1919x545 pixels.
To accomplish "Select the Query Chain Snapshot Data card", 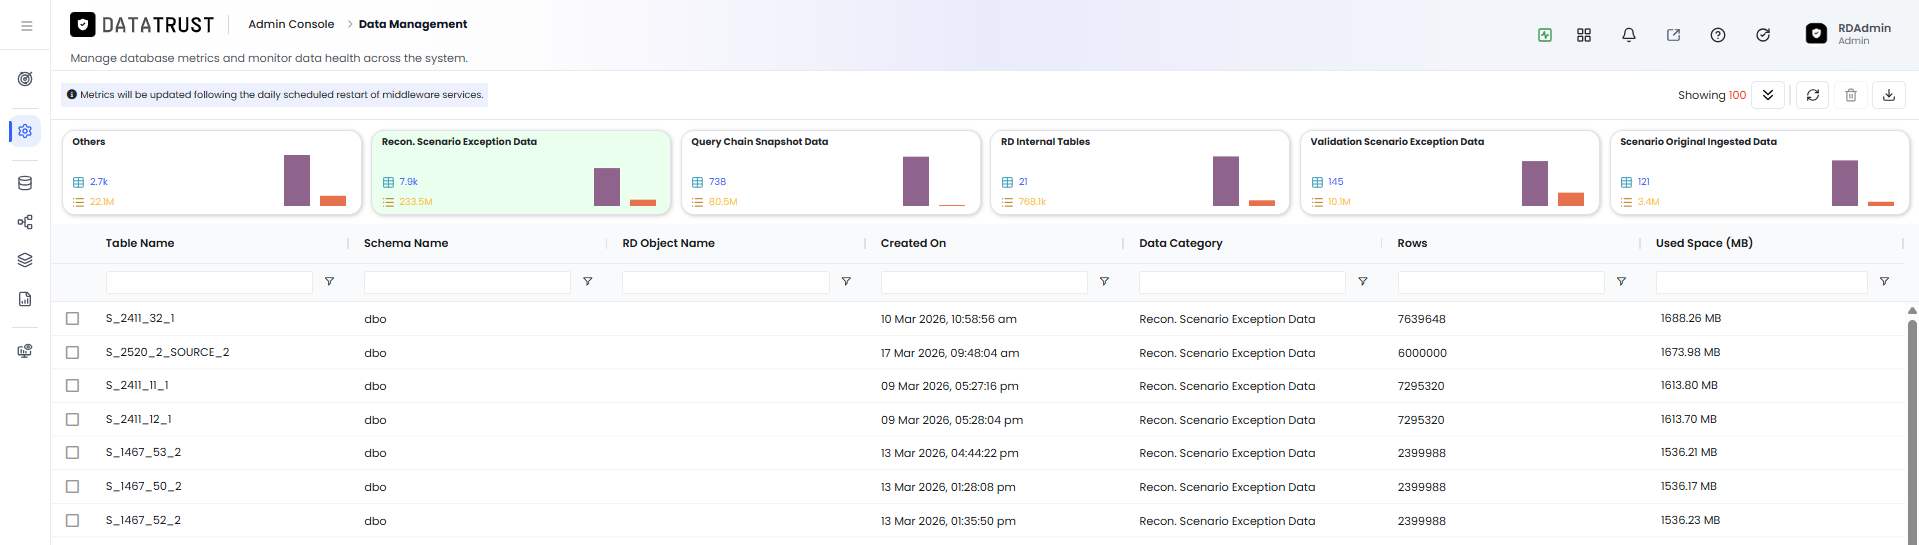I will click(x=831, y=172).
